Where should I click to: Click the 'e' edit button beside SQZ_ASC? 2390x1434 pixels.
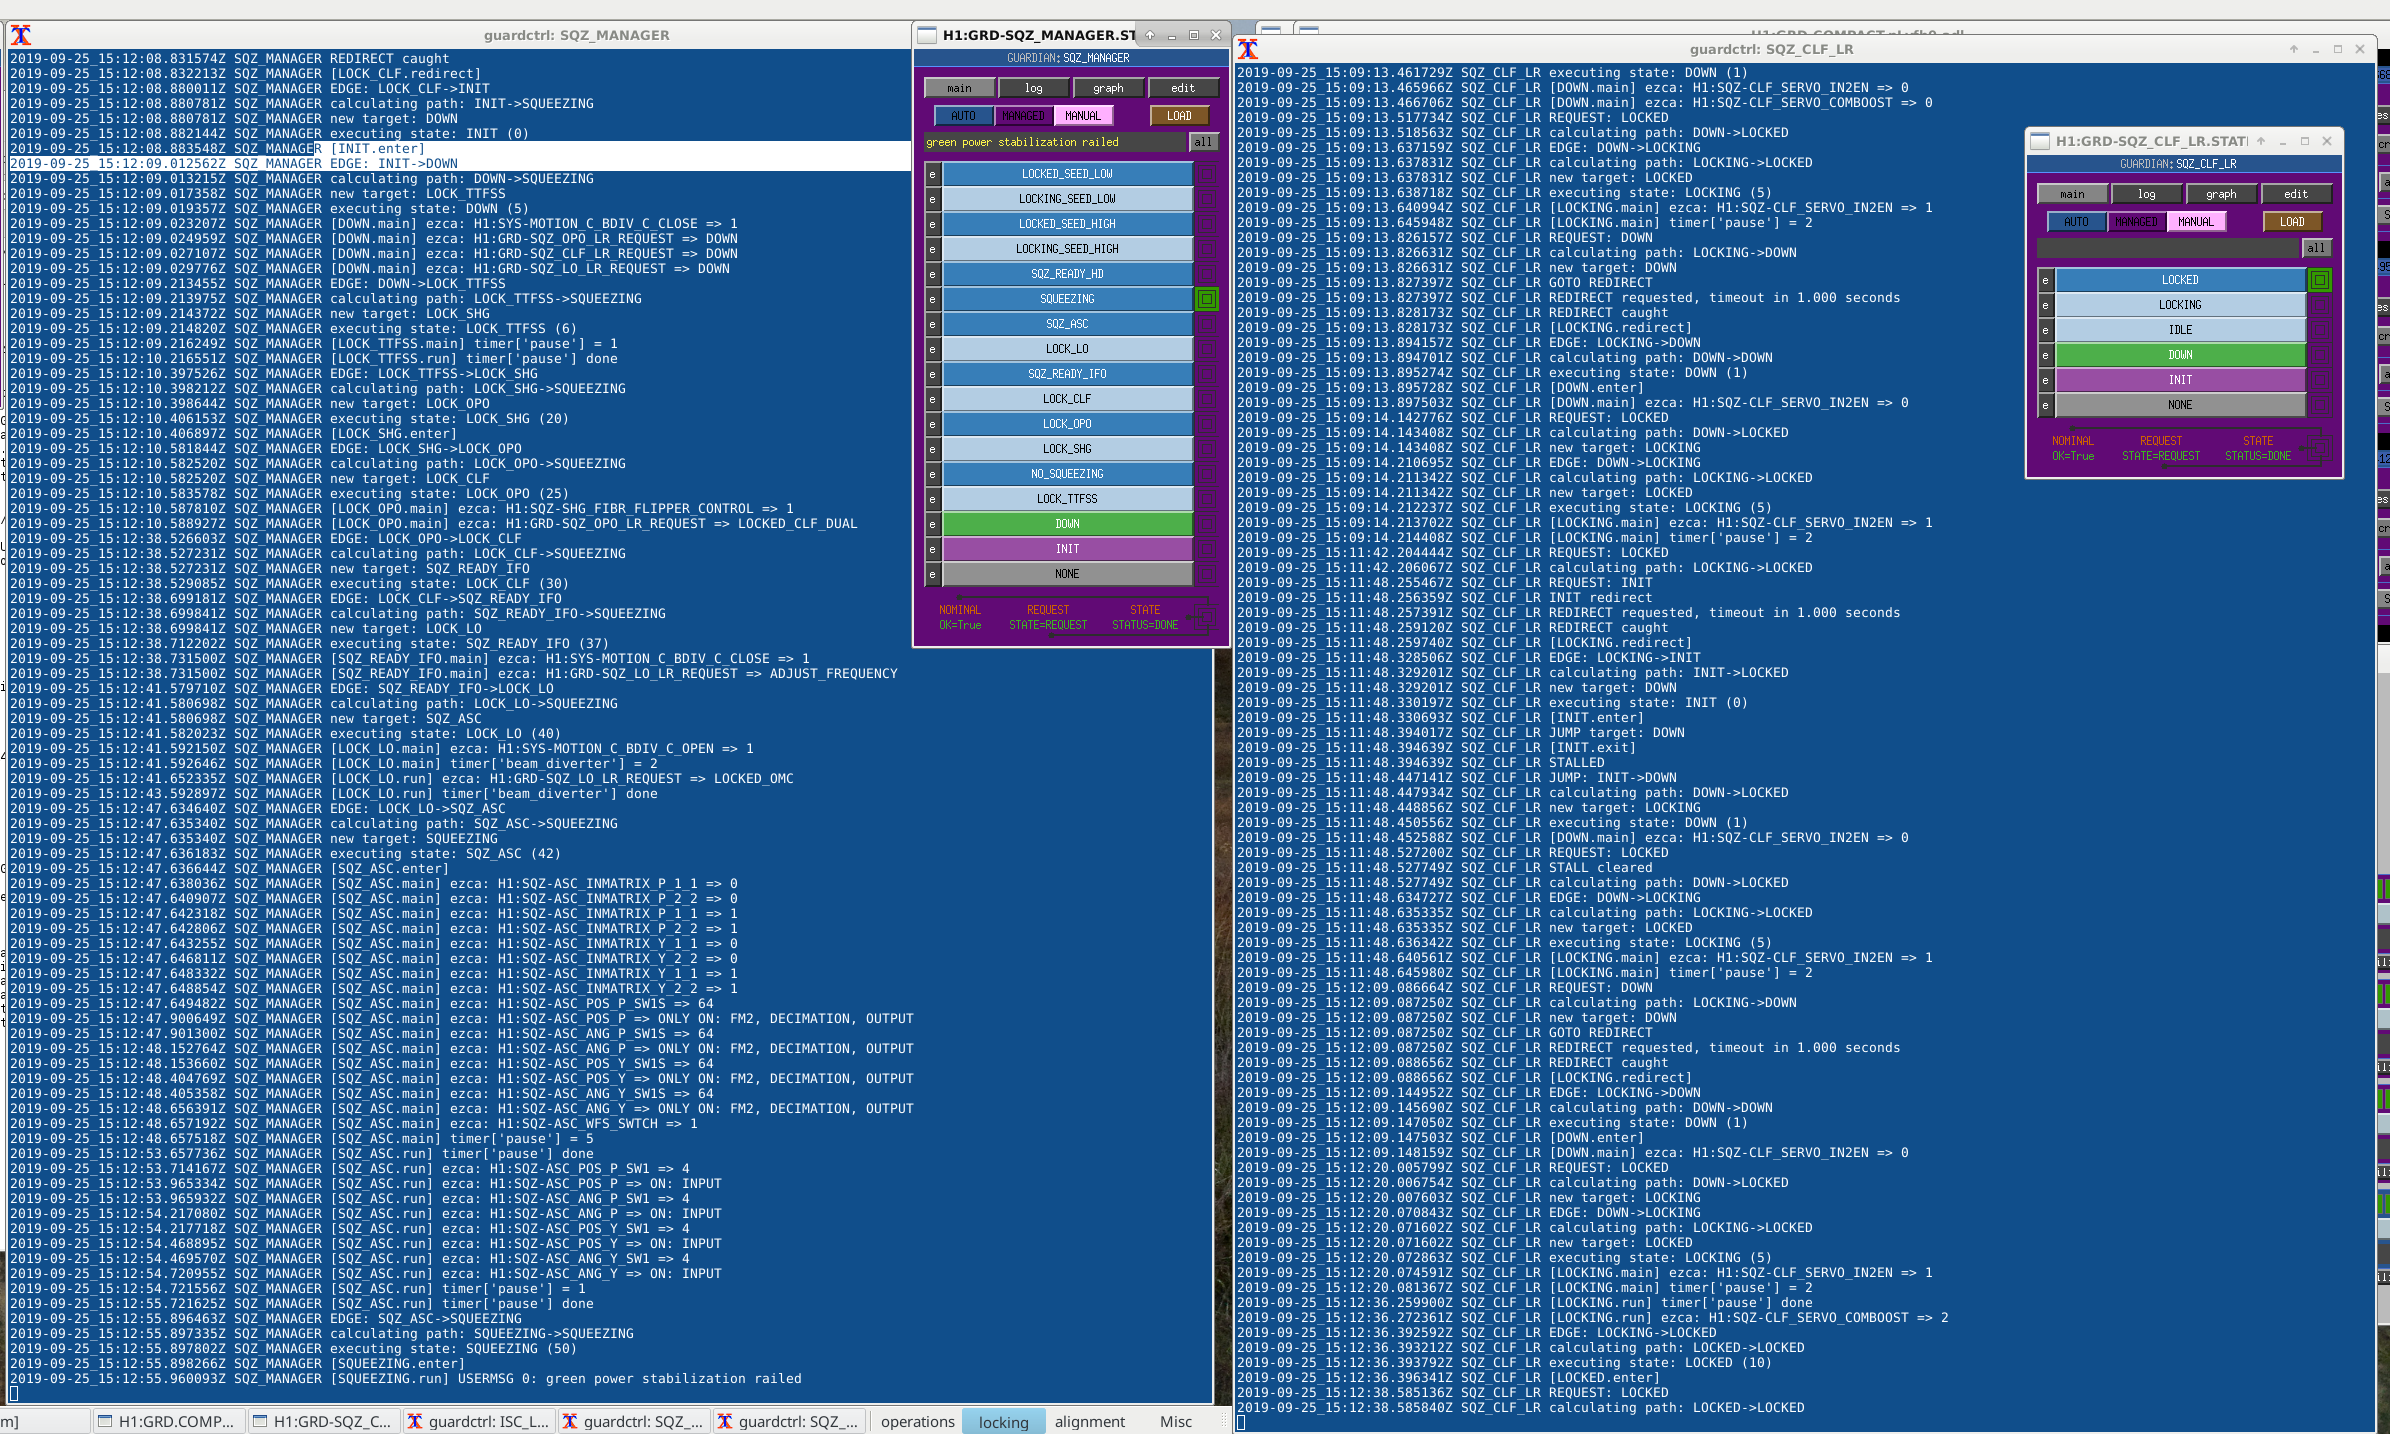932,324
